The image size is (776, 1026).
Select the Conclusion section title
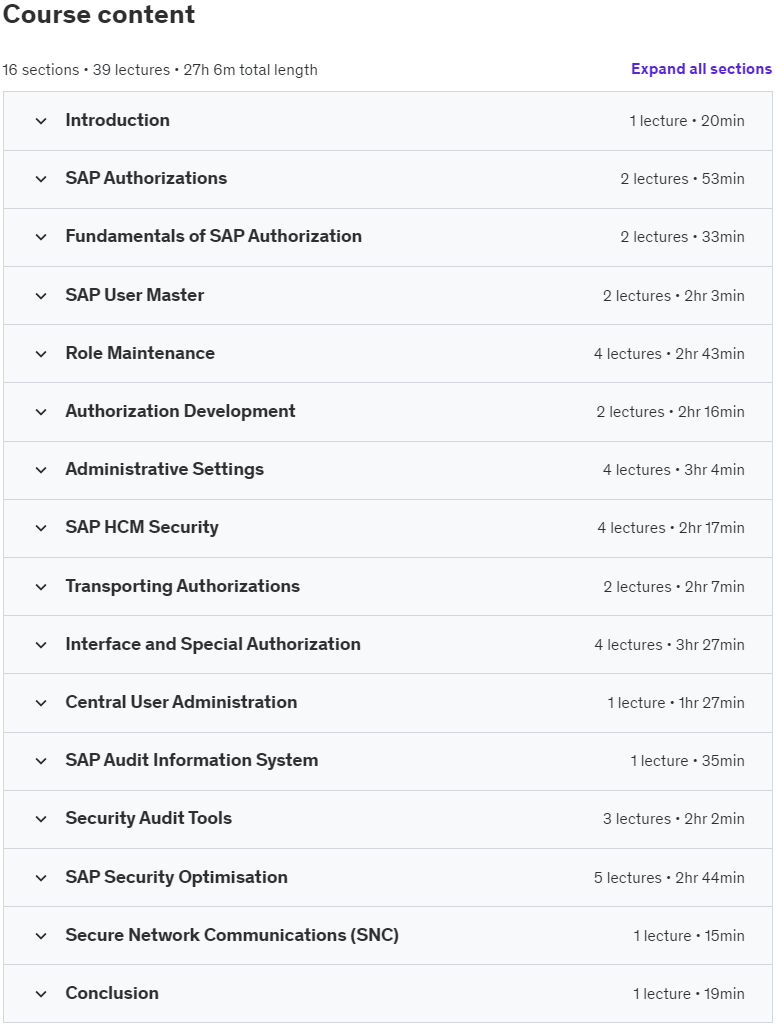112,993
